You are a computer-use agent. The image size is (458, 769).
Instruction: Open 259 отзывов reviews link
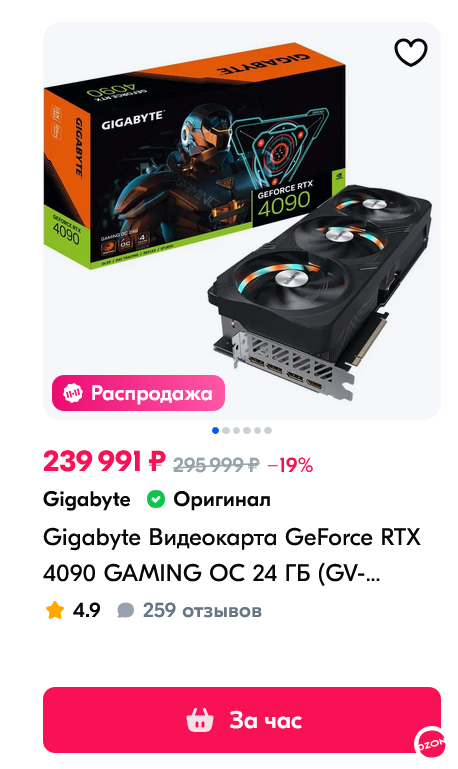(x=202, y=611)
